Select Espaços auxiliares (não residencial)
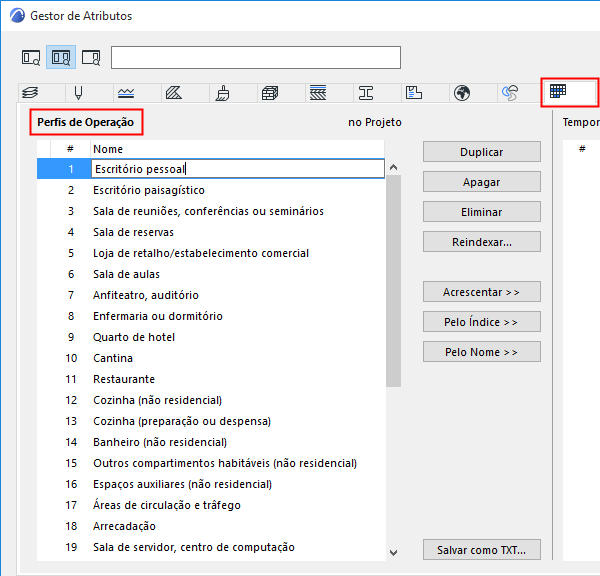600x576 pixels. tap(211, 485)
